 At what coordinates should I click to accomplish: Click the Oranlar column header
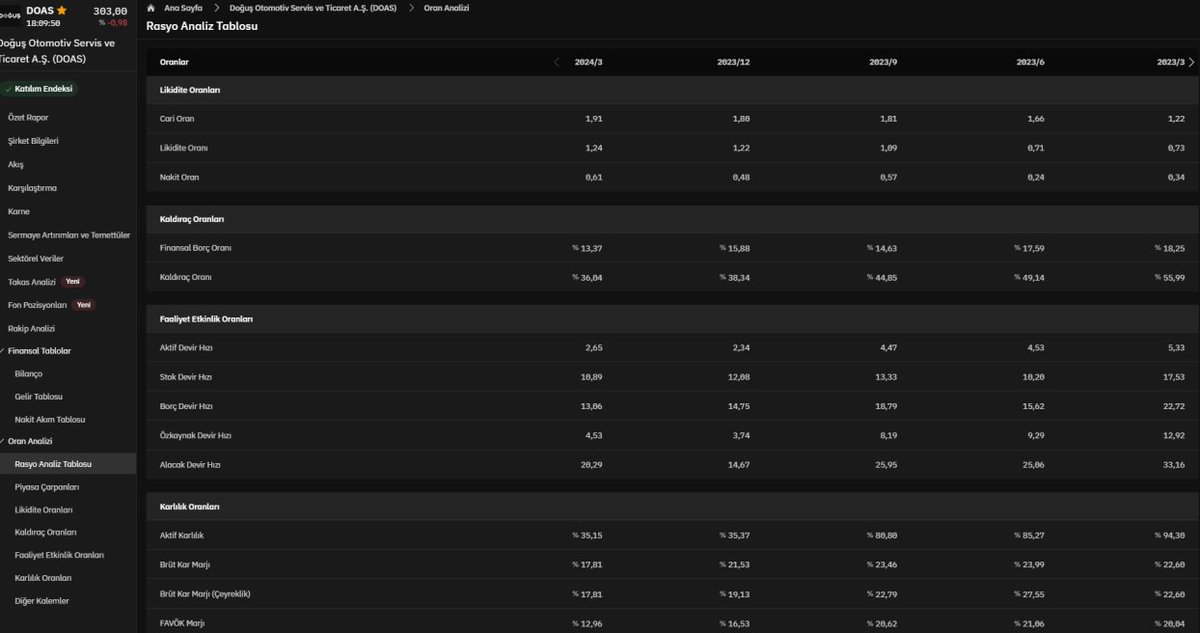(174, 62)
